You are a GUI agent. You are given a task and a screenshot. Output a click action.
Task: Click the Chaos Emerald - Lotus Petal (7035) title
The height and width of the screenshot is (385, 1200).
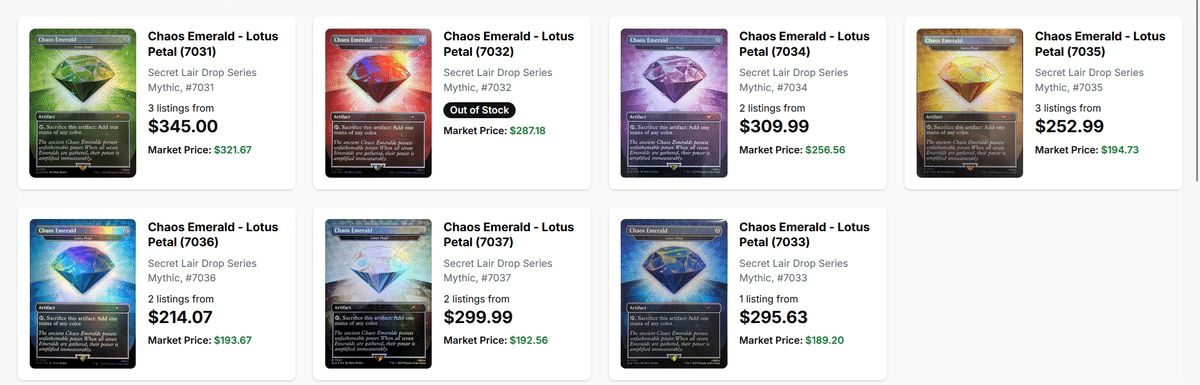[1100, 43]
